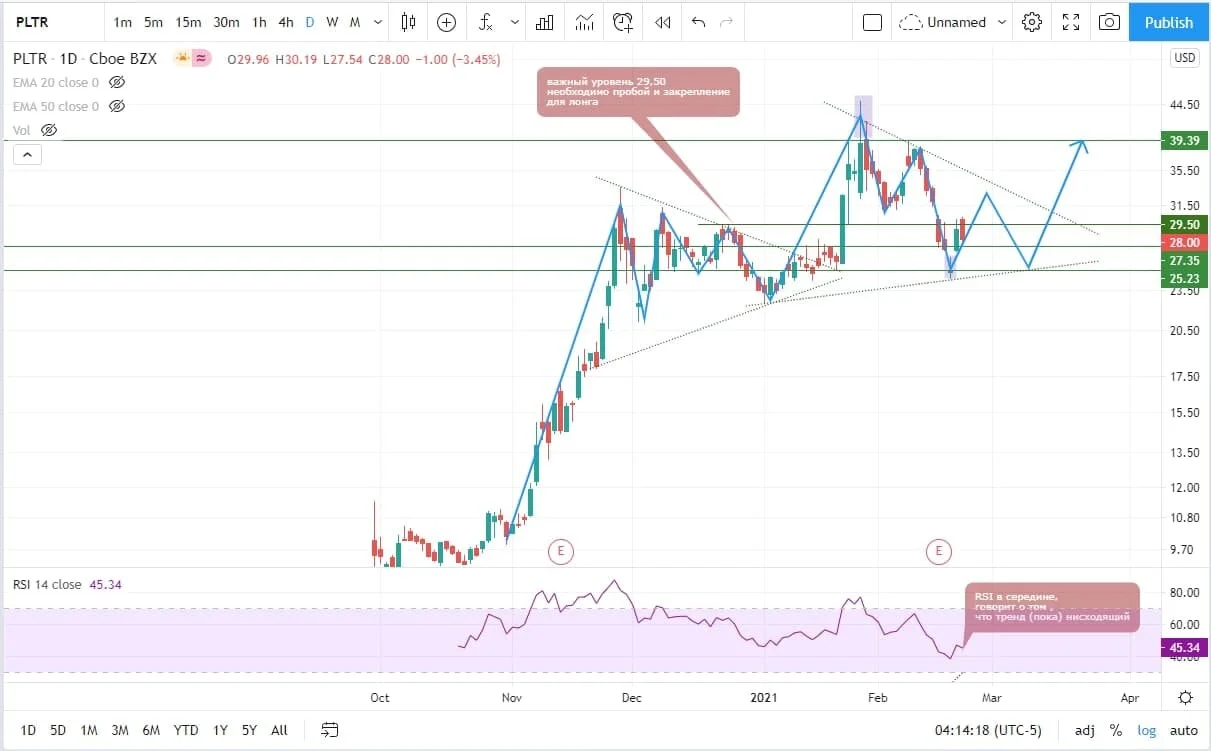This screenshot has height=751, width=1211.
Task: Click the 29.50 price level label
Action: (1184, 224)
